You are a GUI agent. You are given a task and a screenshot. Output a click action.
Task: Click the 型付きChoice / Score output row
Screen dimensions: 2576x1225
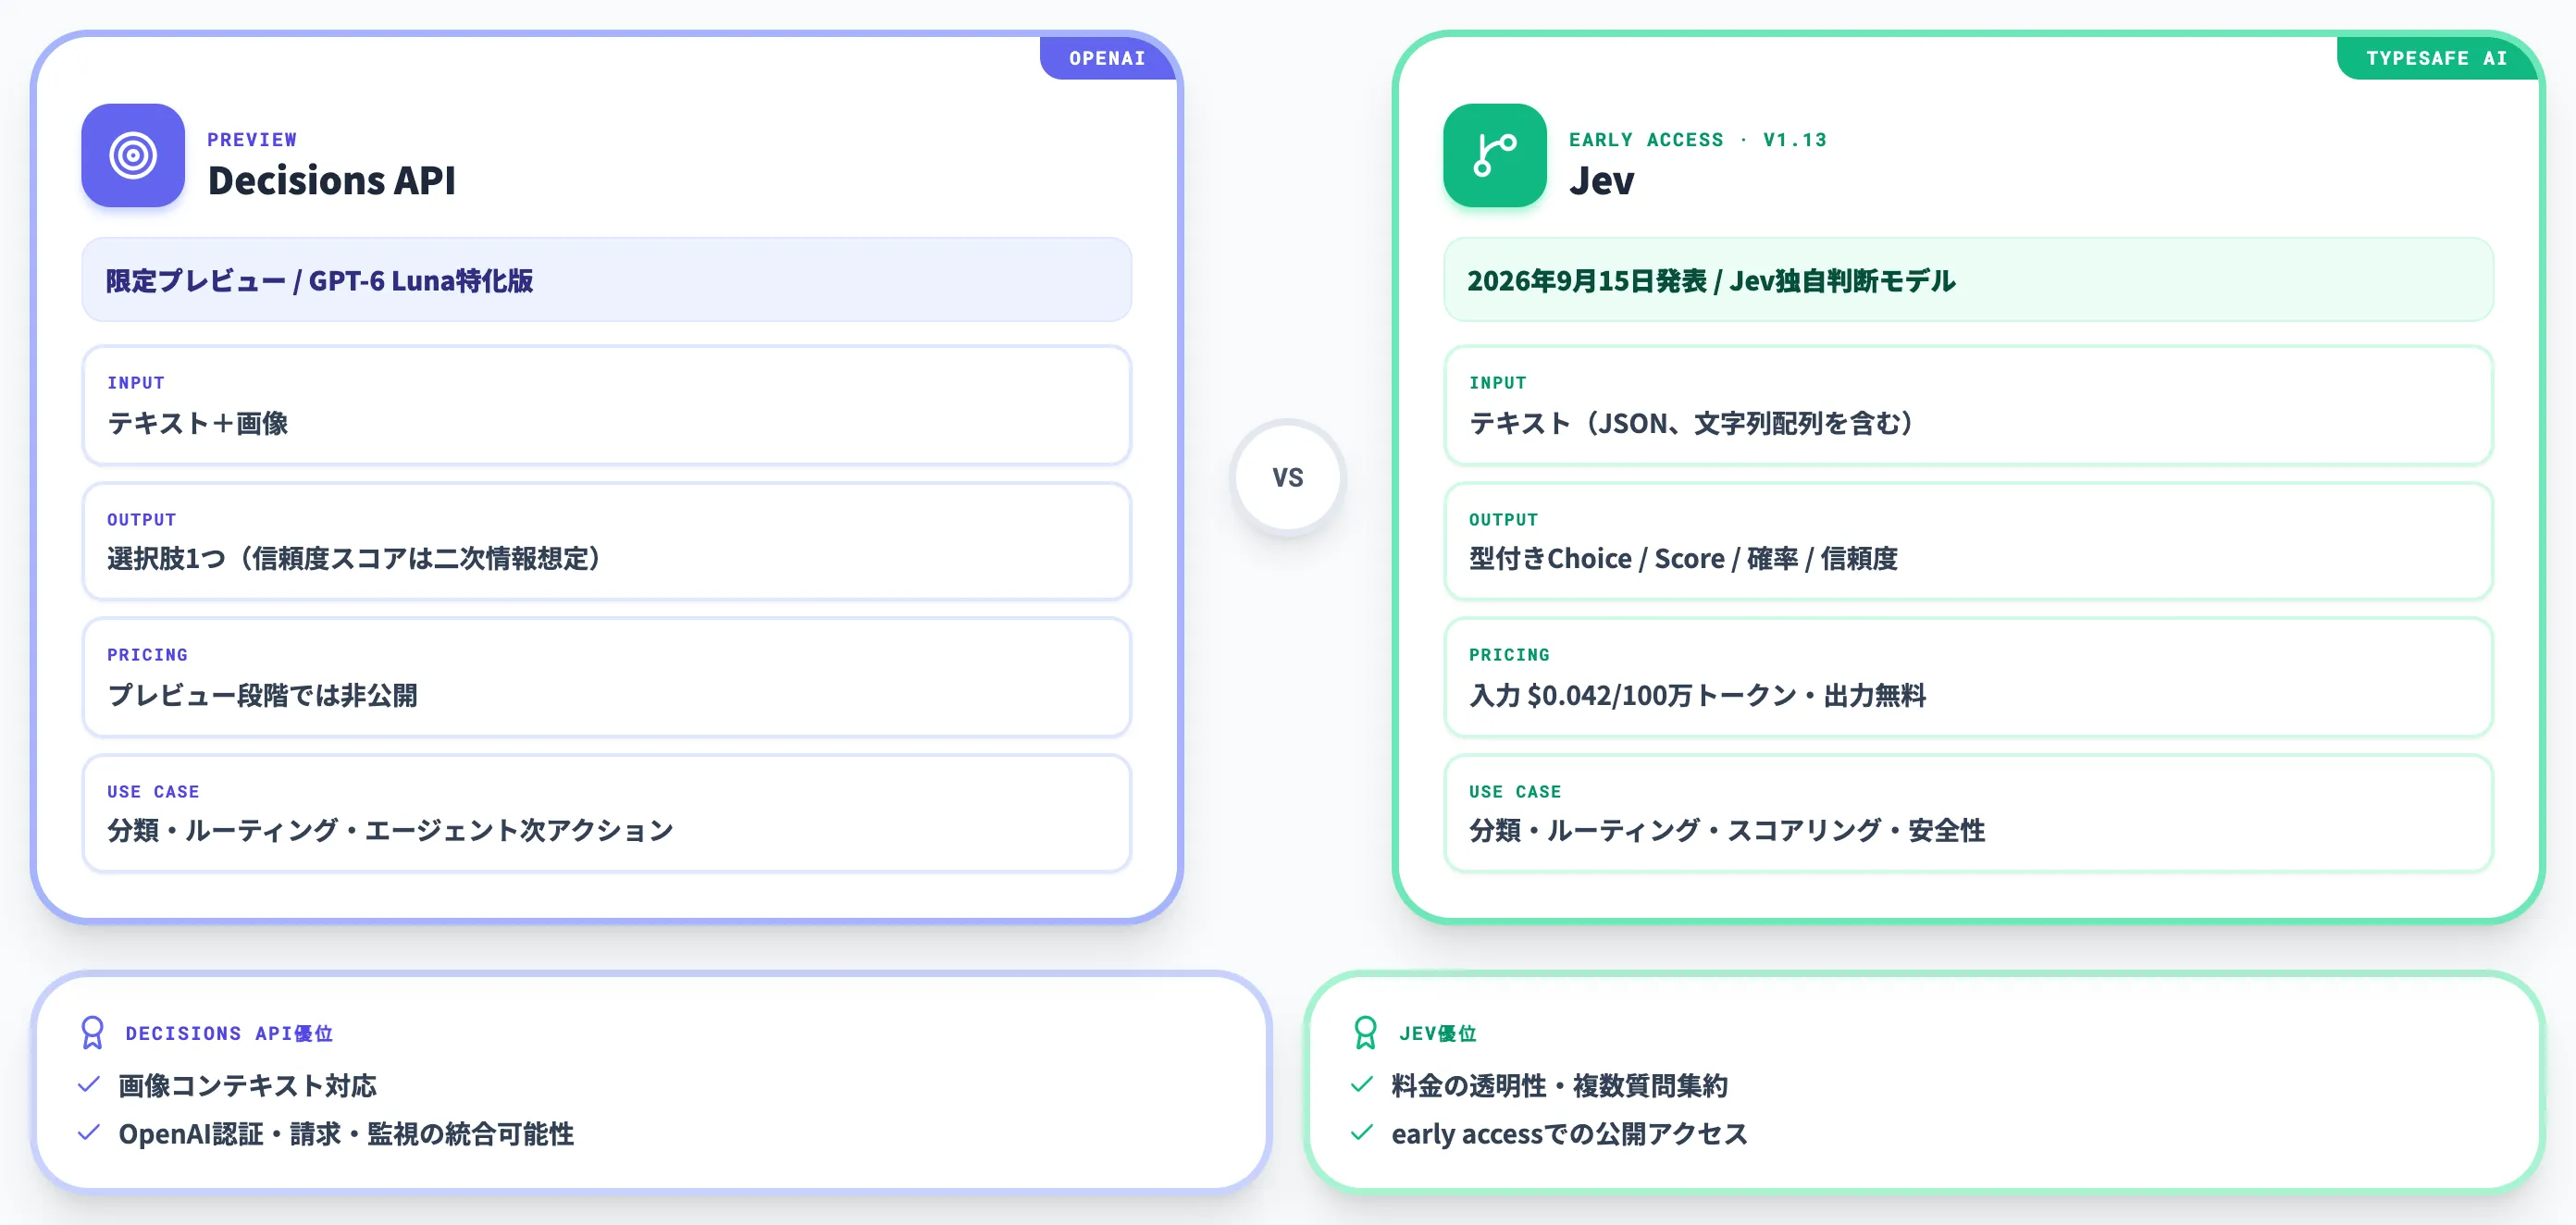pos(1967,541)
